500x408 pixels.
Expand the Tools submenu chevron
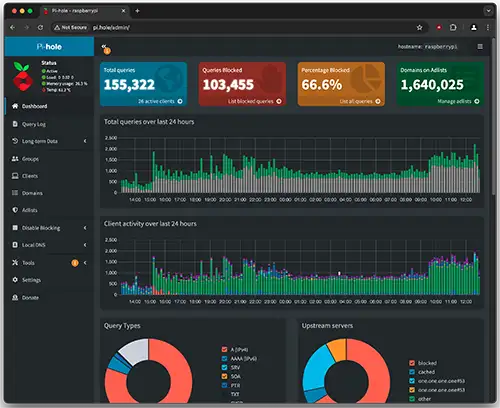tap(85, 263)
